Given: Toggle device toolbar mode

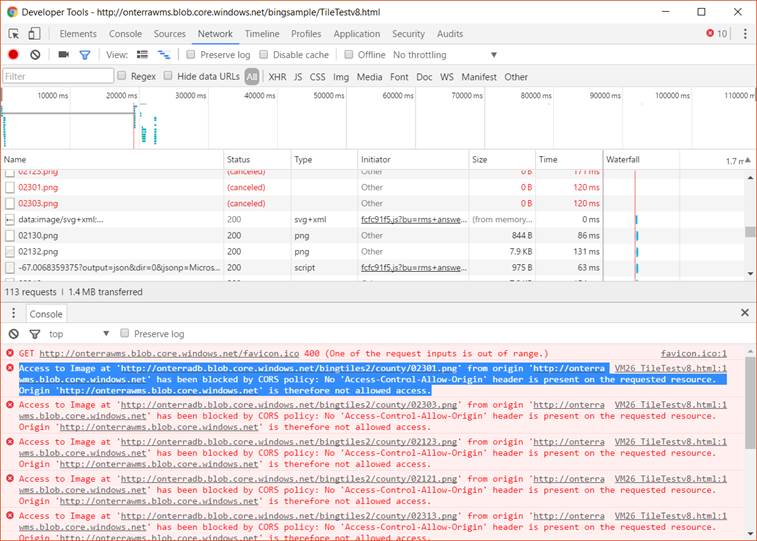Looking at the screenshot, I should point(36,34).
